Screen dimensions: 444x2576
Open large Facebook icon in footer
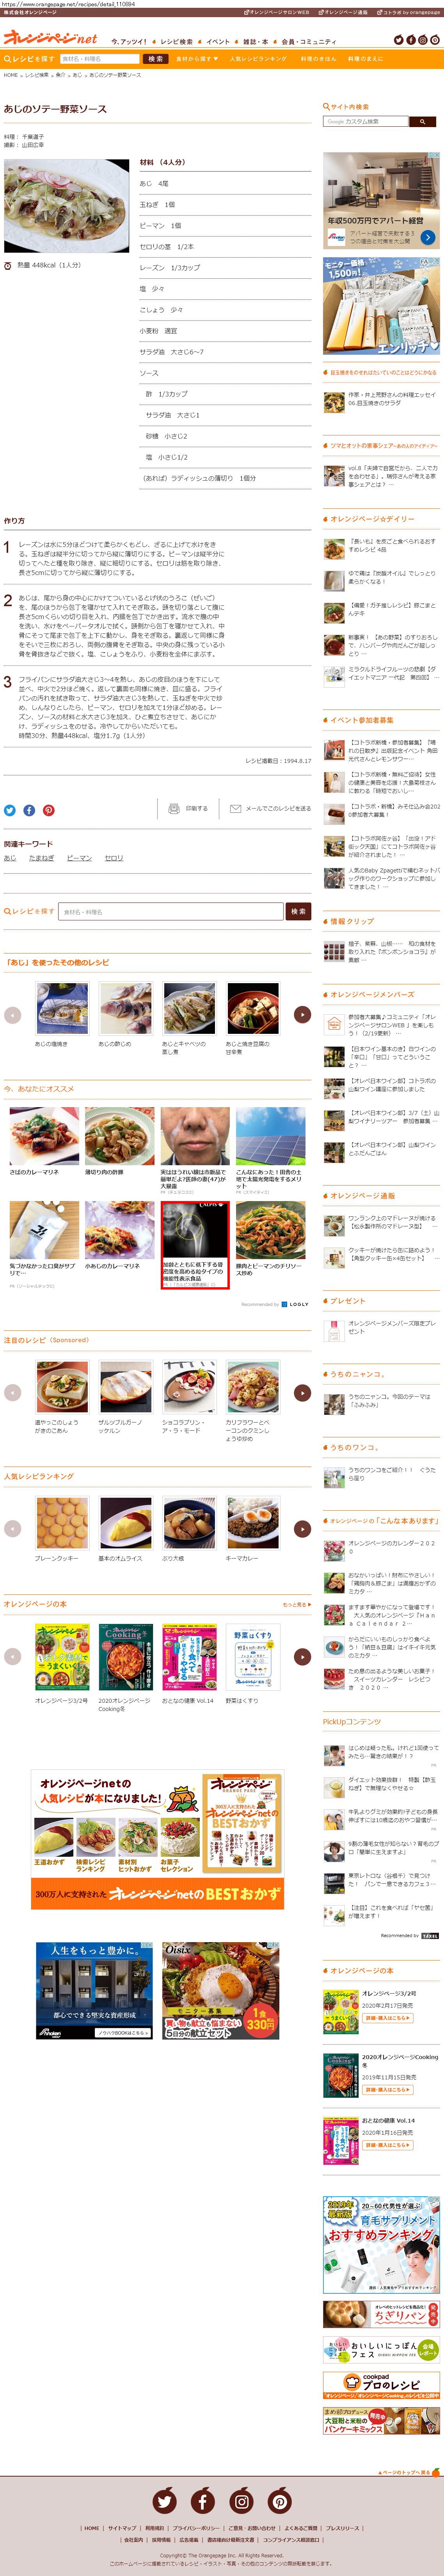(203, 2502)
